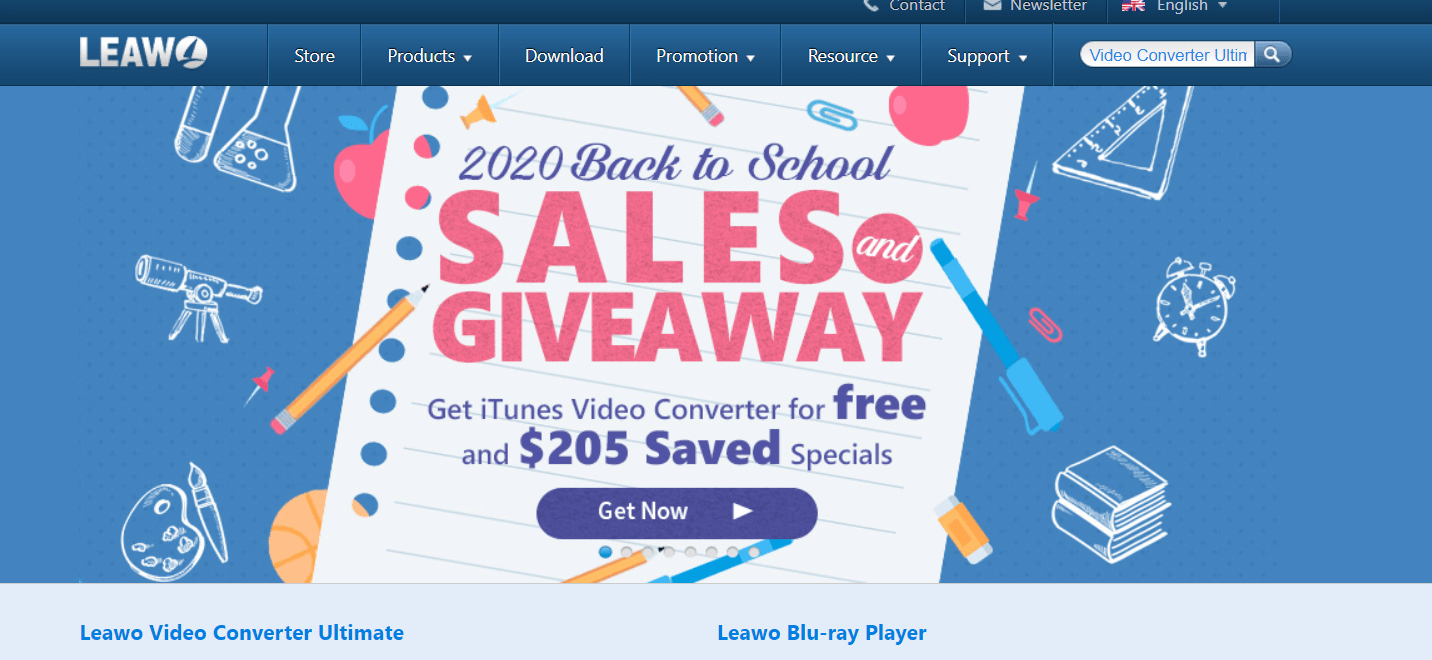Image resolution: width=1432 pixels, height=660 pixels.
Task: Select the last carousel slide dot
Action: pos(754,552)
